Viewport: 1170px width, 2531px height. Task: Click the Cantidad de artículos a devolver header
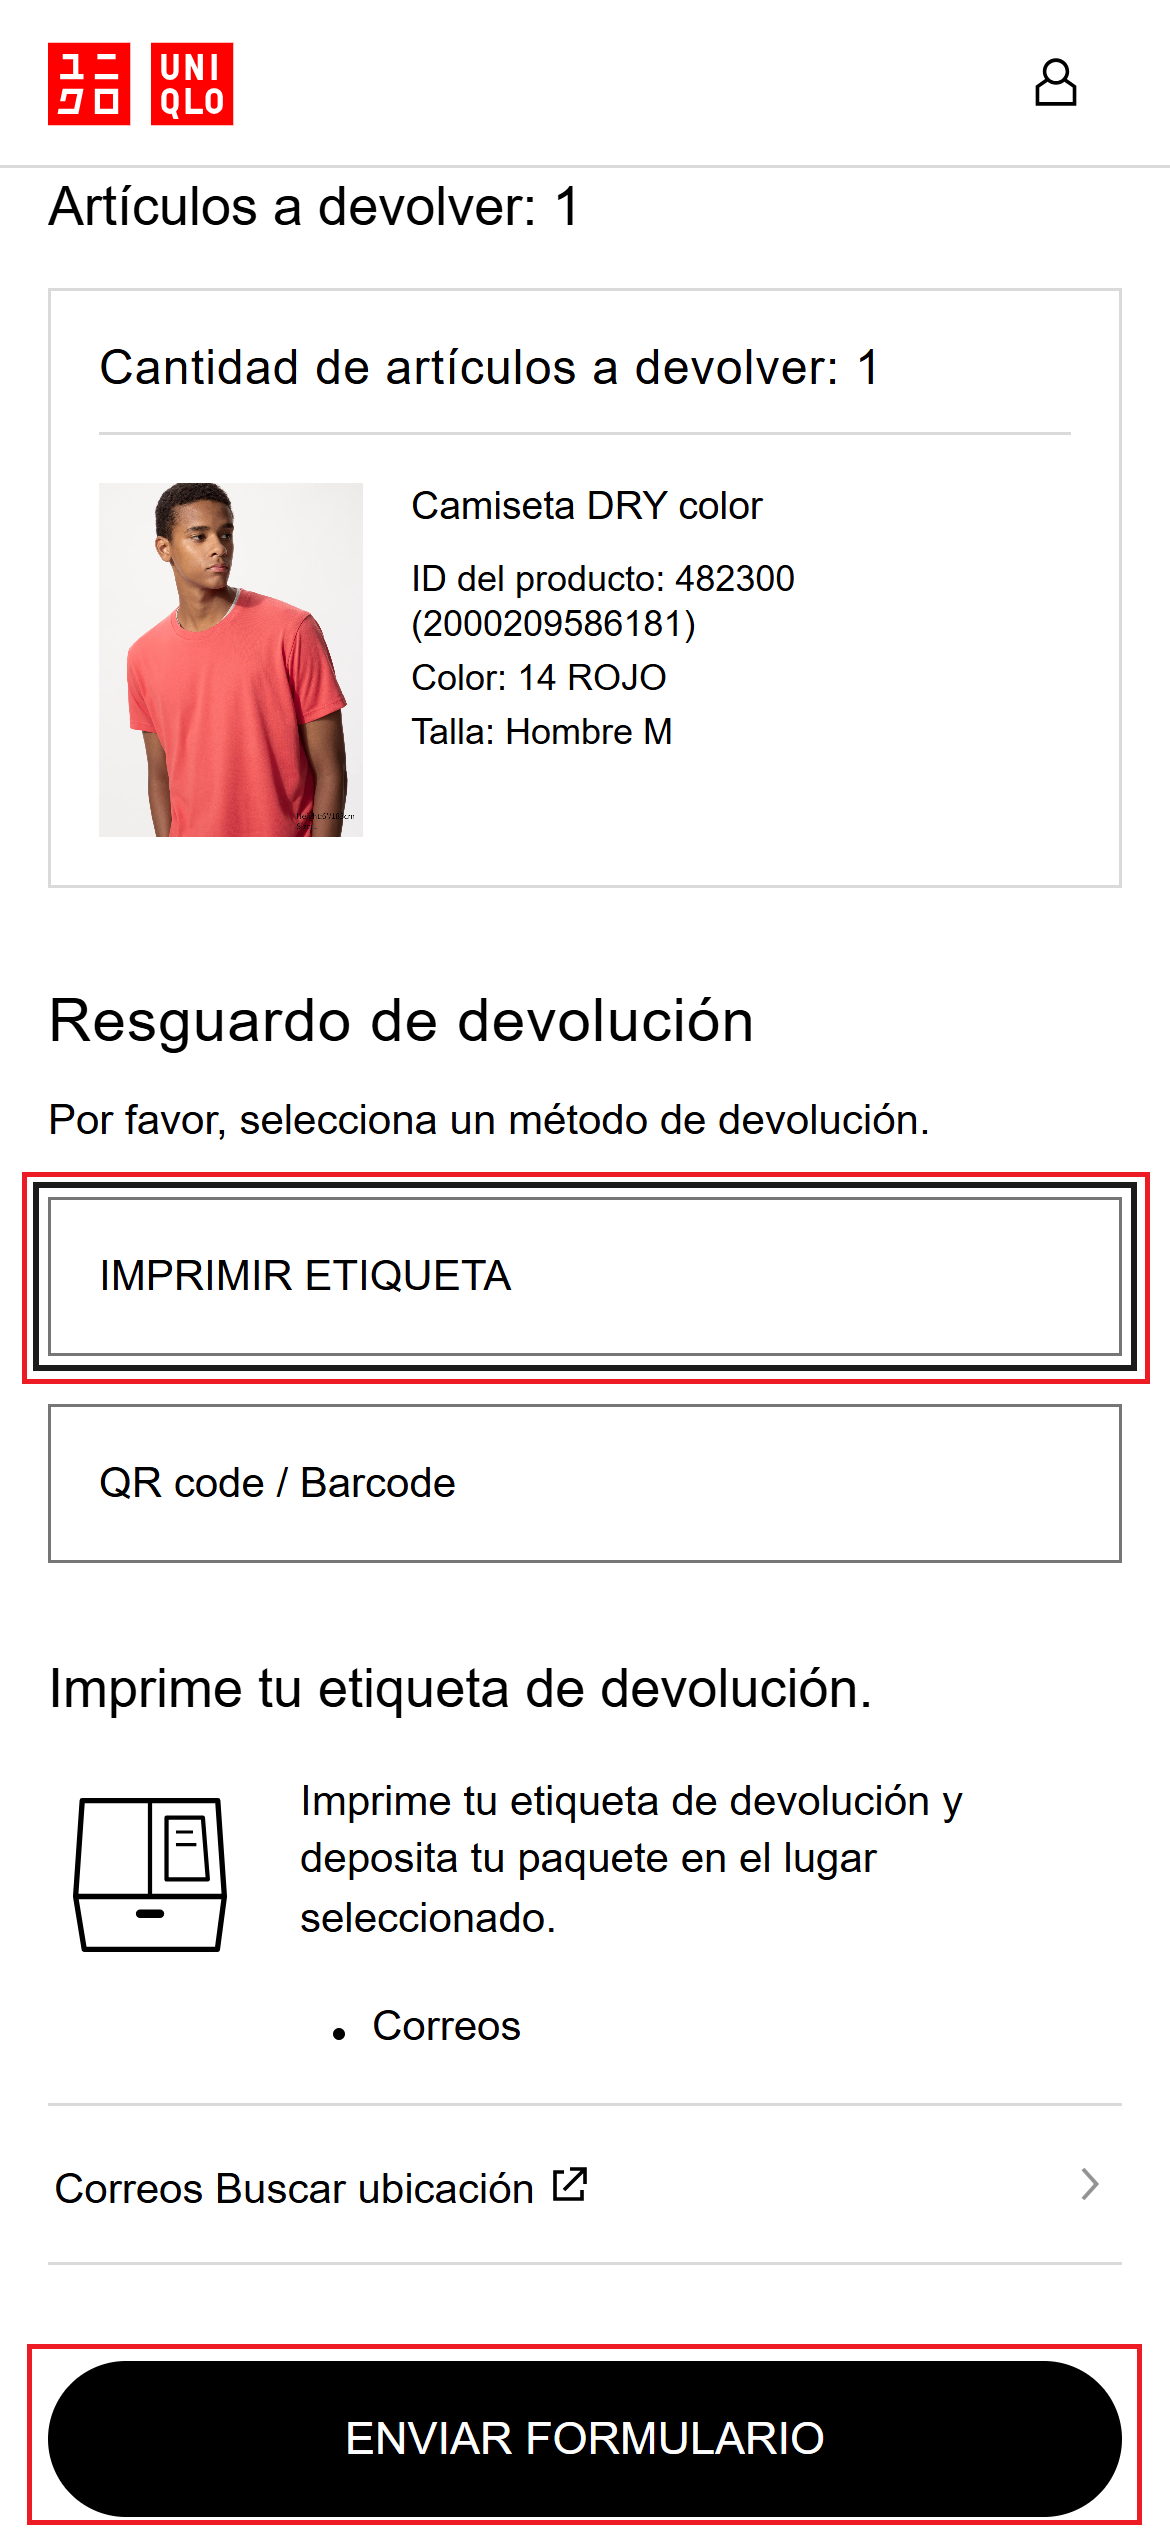pyautogui.click(x=489, y=367)
